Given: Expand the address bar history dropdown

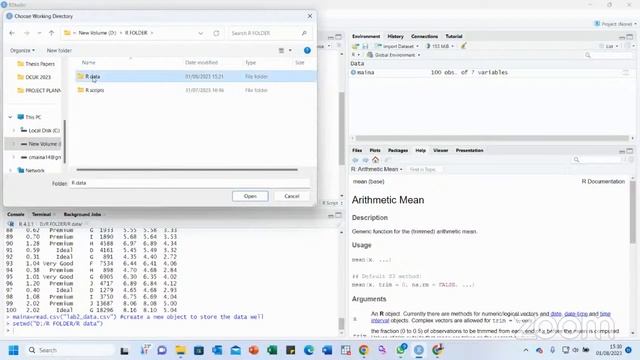Looking at the screenshot, I should coord(200,33).
